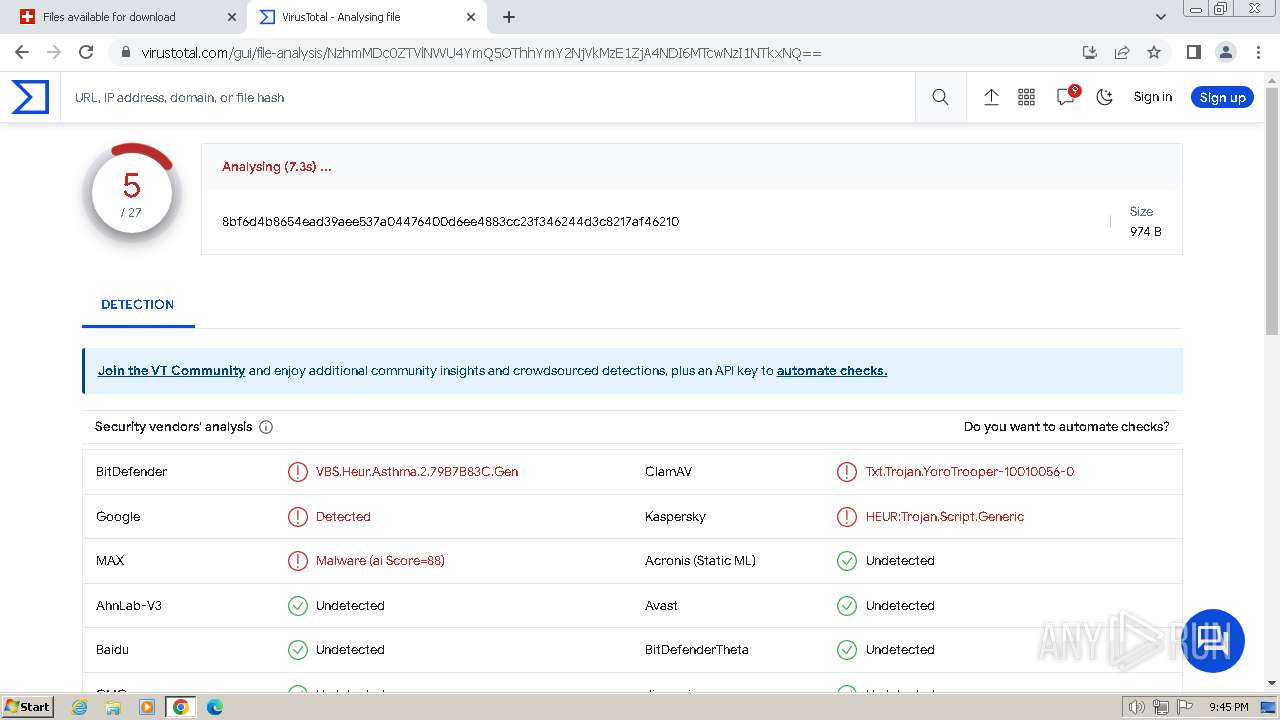Close the VirusTotal browser tab

[x=471, y=17]
